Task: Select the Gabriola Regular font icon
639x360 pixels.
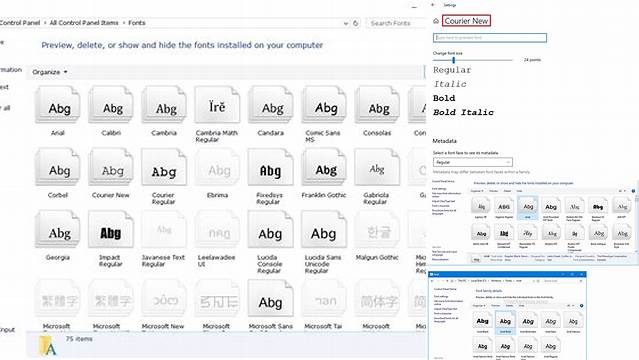Action: coord(377,167)
